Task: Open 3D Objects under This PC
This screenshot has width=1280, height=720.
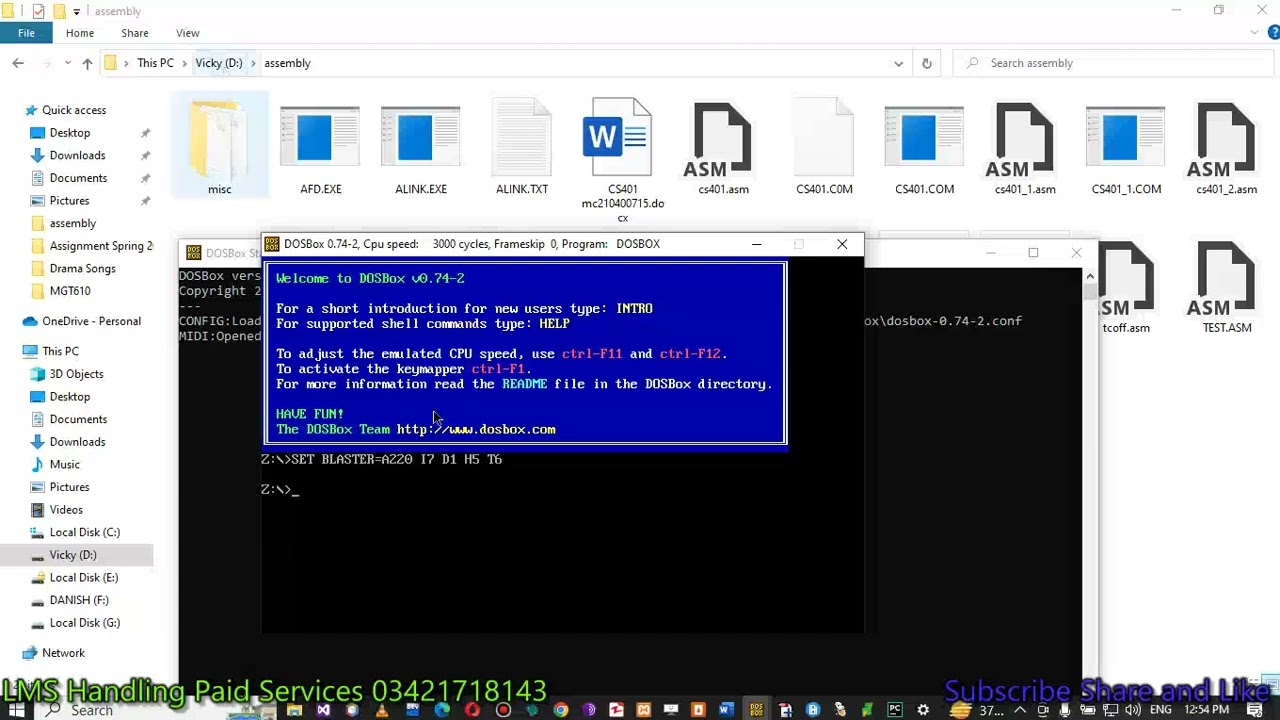Action: (76, 374)
